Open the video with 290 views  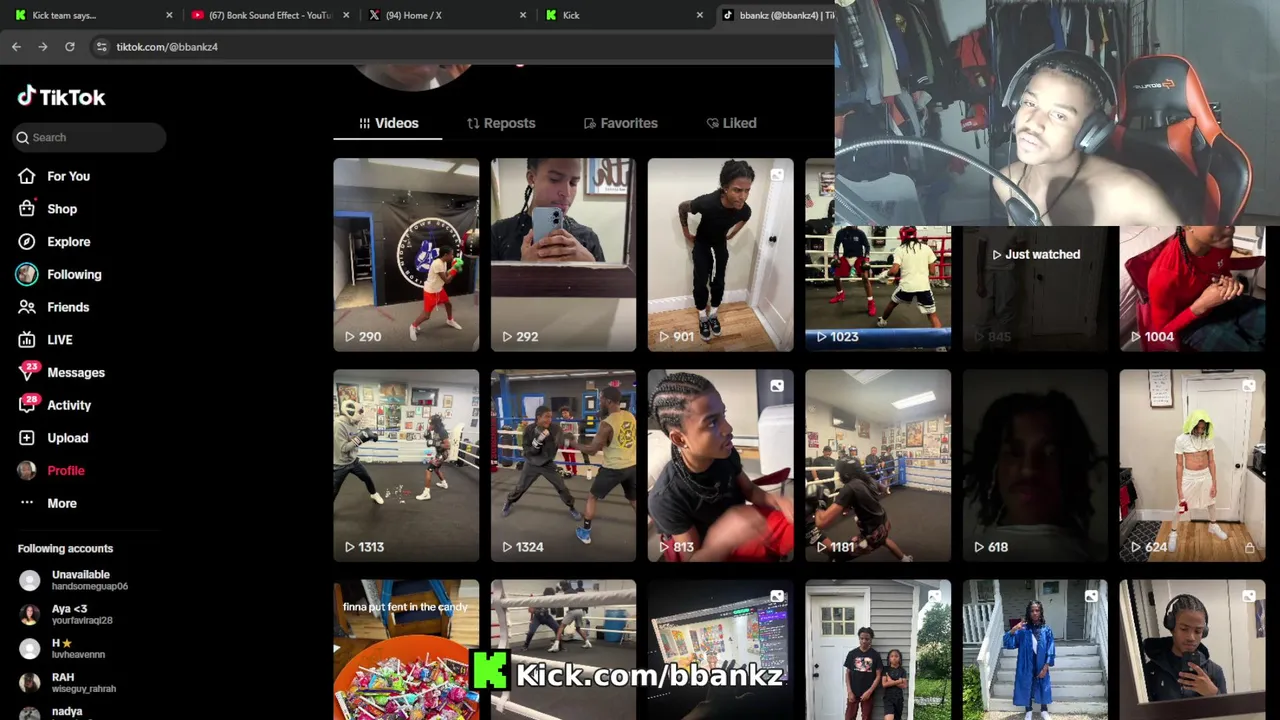[406, 255]
